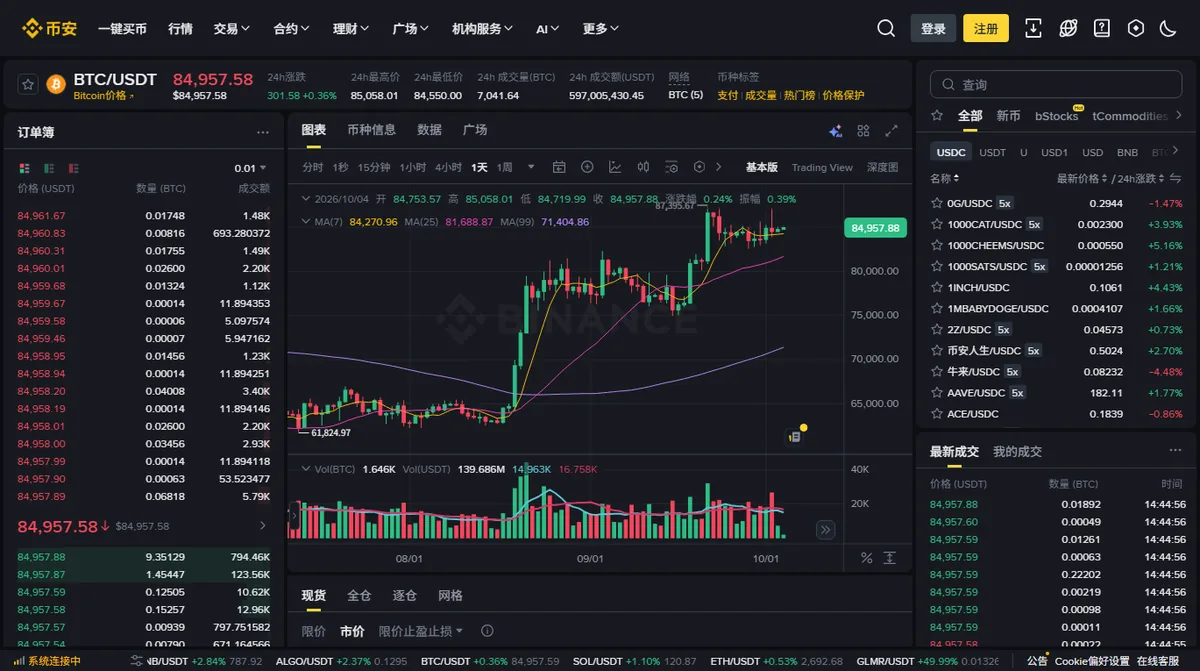
Task: Open the 更多 navigation dropdown
Action: click(601, 29)
